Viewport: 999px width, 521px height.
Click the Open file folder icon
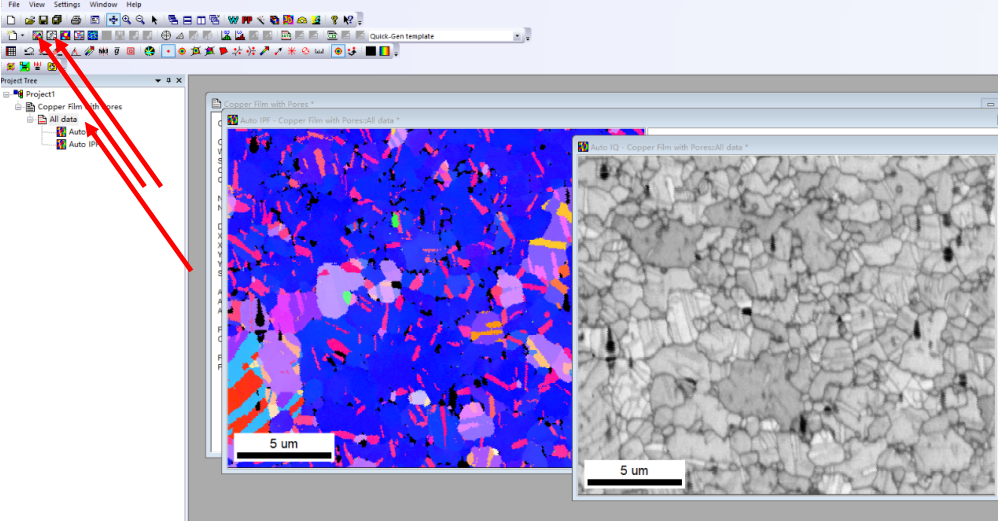pos(29,20)
